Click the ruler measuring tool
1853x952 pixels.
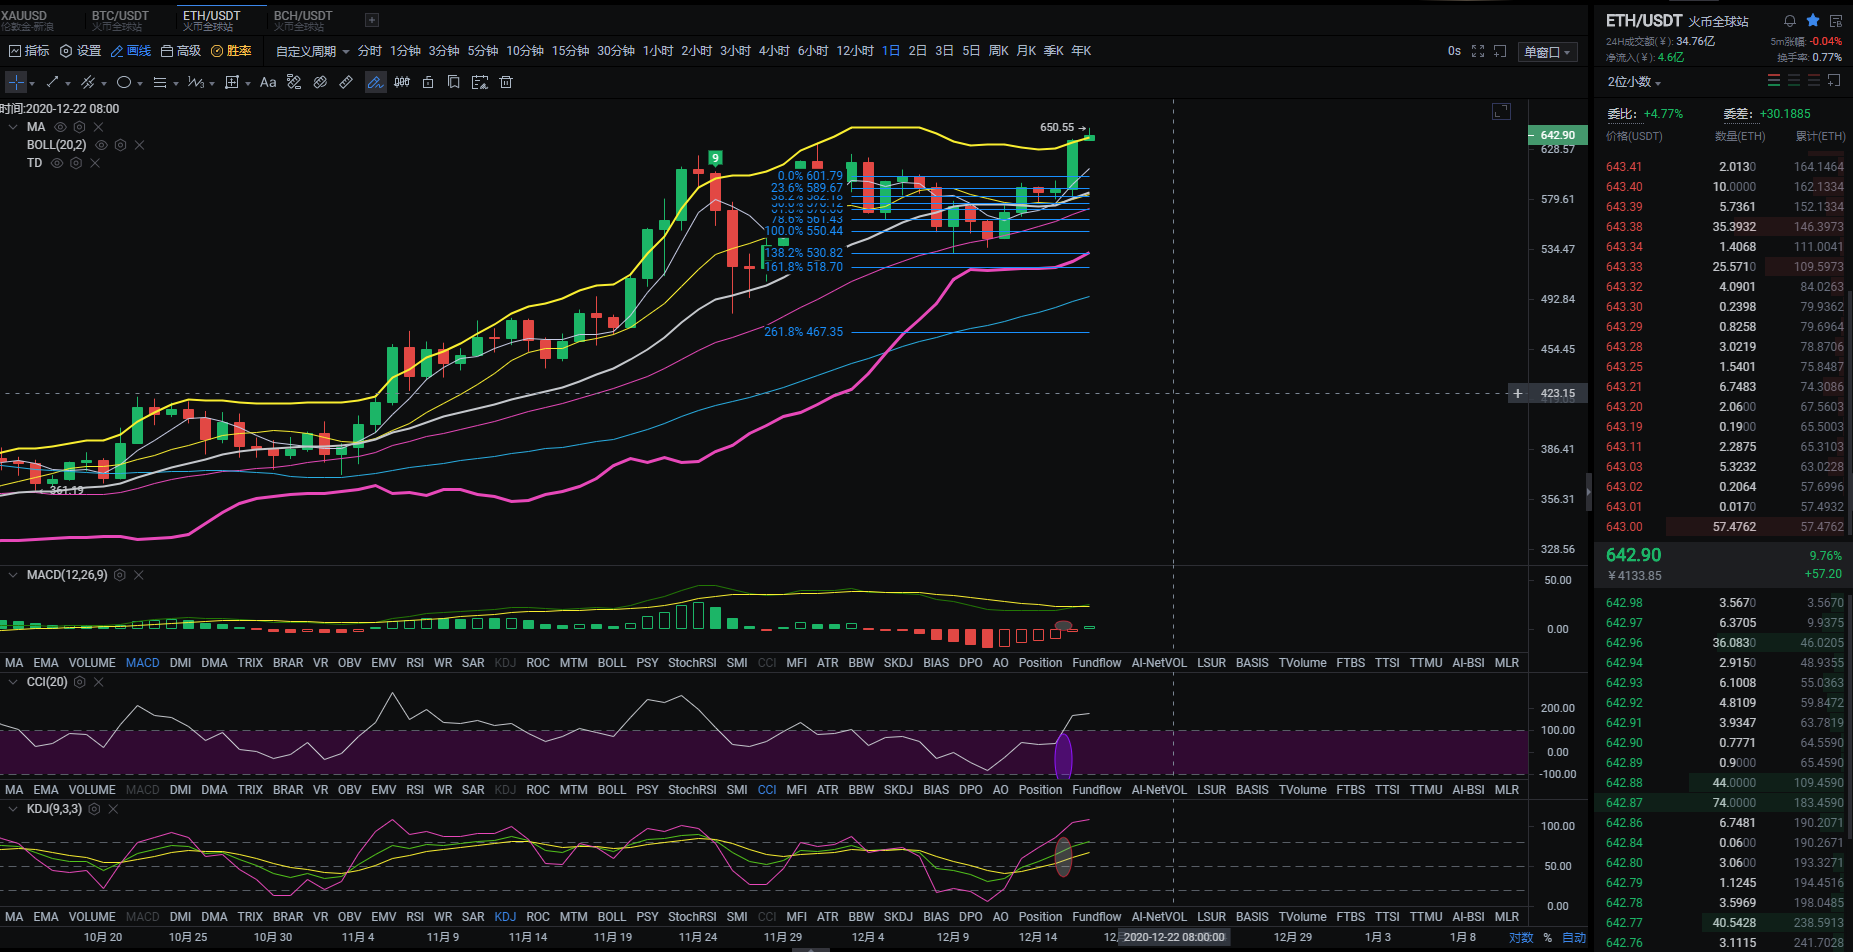346,82
